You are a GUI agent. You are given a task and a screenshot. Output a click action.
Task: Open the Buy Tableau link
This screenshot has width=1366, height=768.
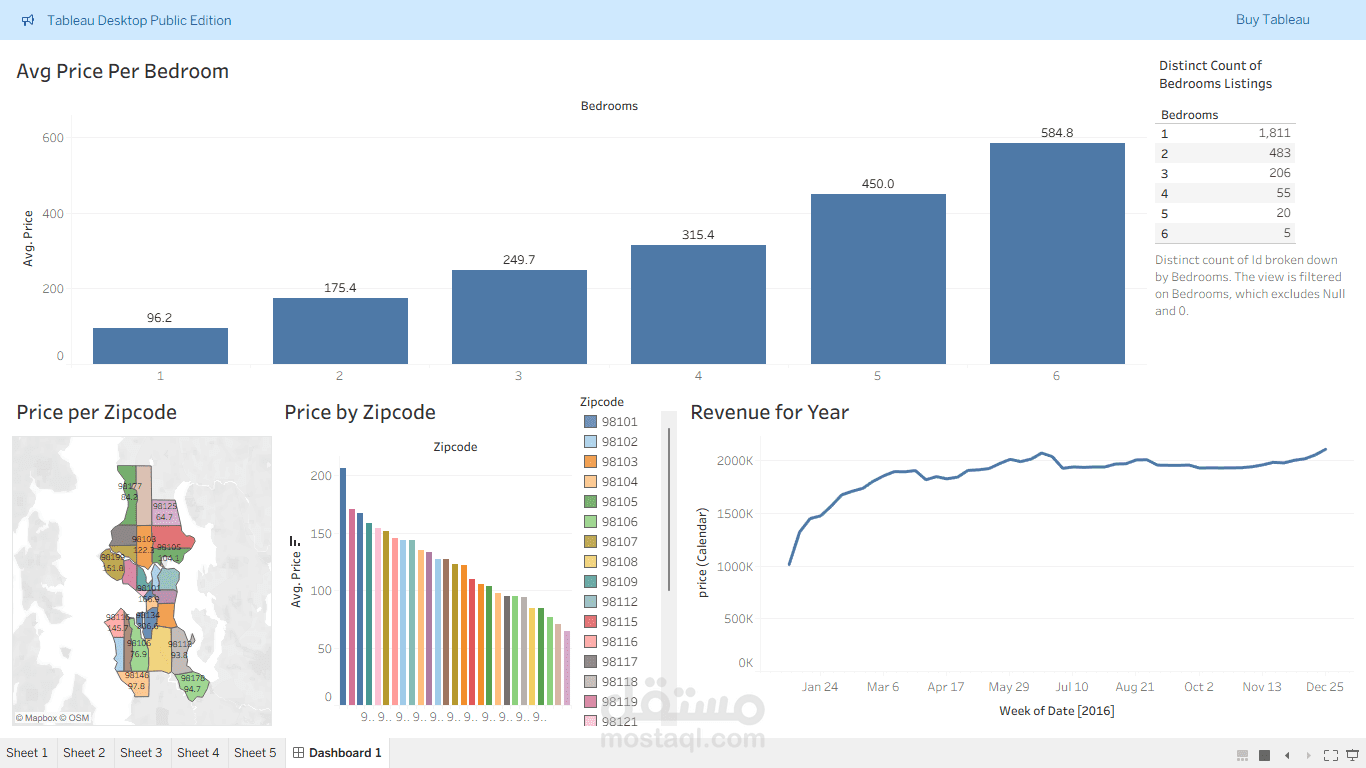(1272, 20)
